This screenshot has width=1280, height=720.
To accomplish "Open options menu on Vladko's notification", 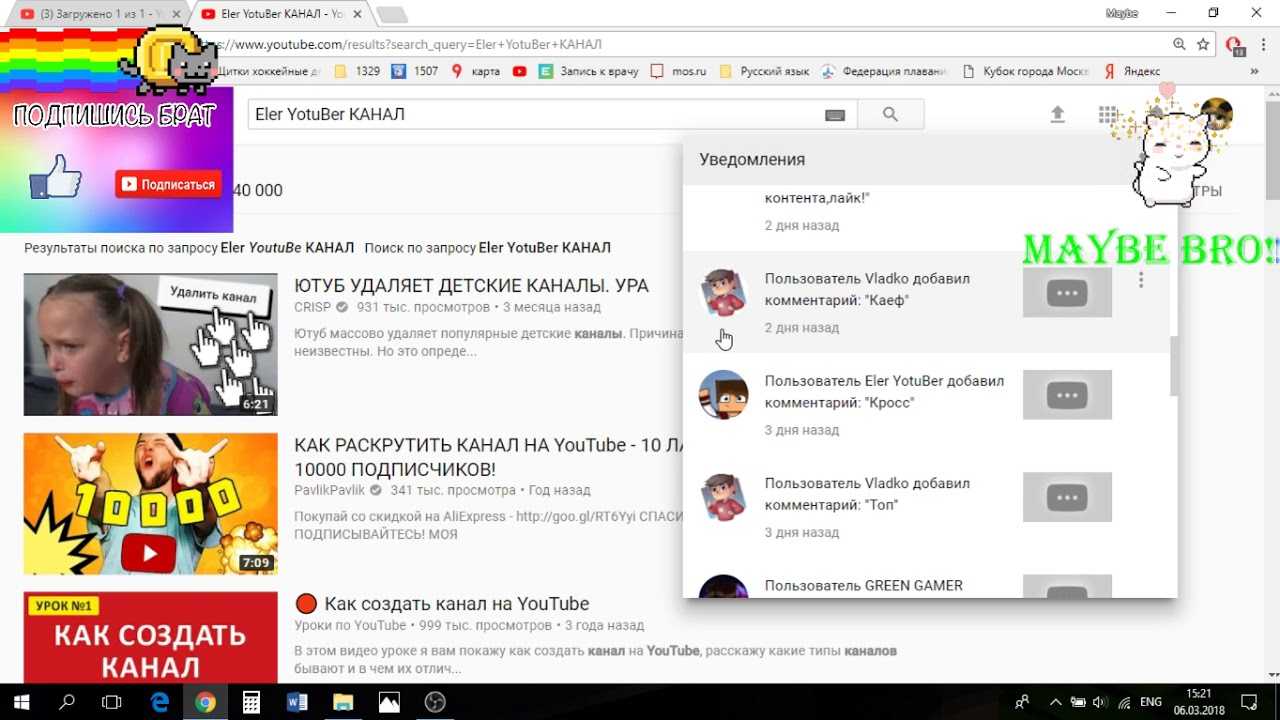I will pos(1141,279).
